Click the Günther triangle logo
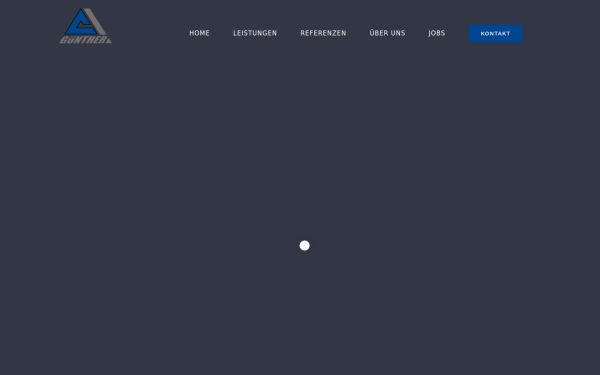This screenshot has height=375, width=600. pyautogui.click(x=86, y=26)
